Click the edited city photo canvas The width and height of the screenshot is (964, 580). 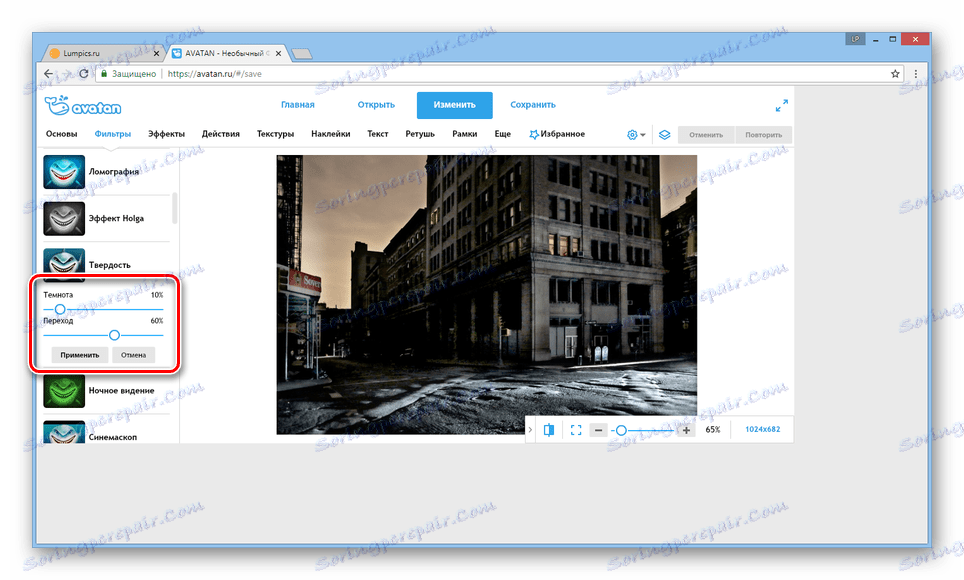pos(486,294)
